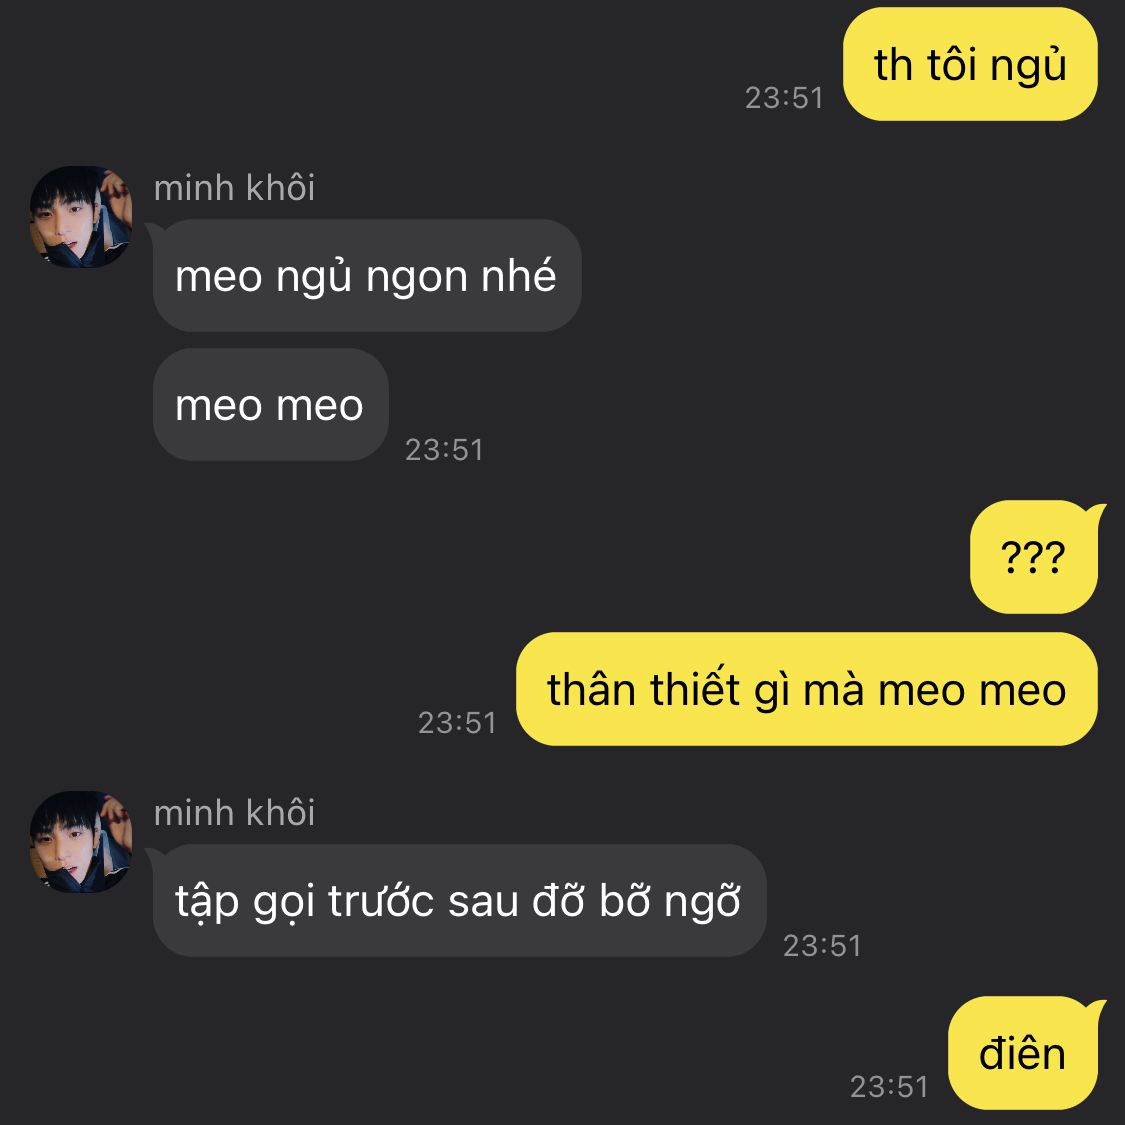Select the 'meo ngủ ngon nhé' bubble
1125x1125 pixels.
[367, 276]
